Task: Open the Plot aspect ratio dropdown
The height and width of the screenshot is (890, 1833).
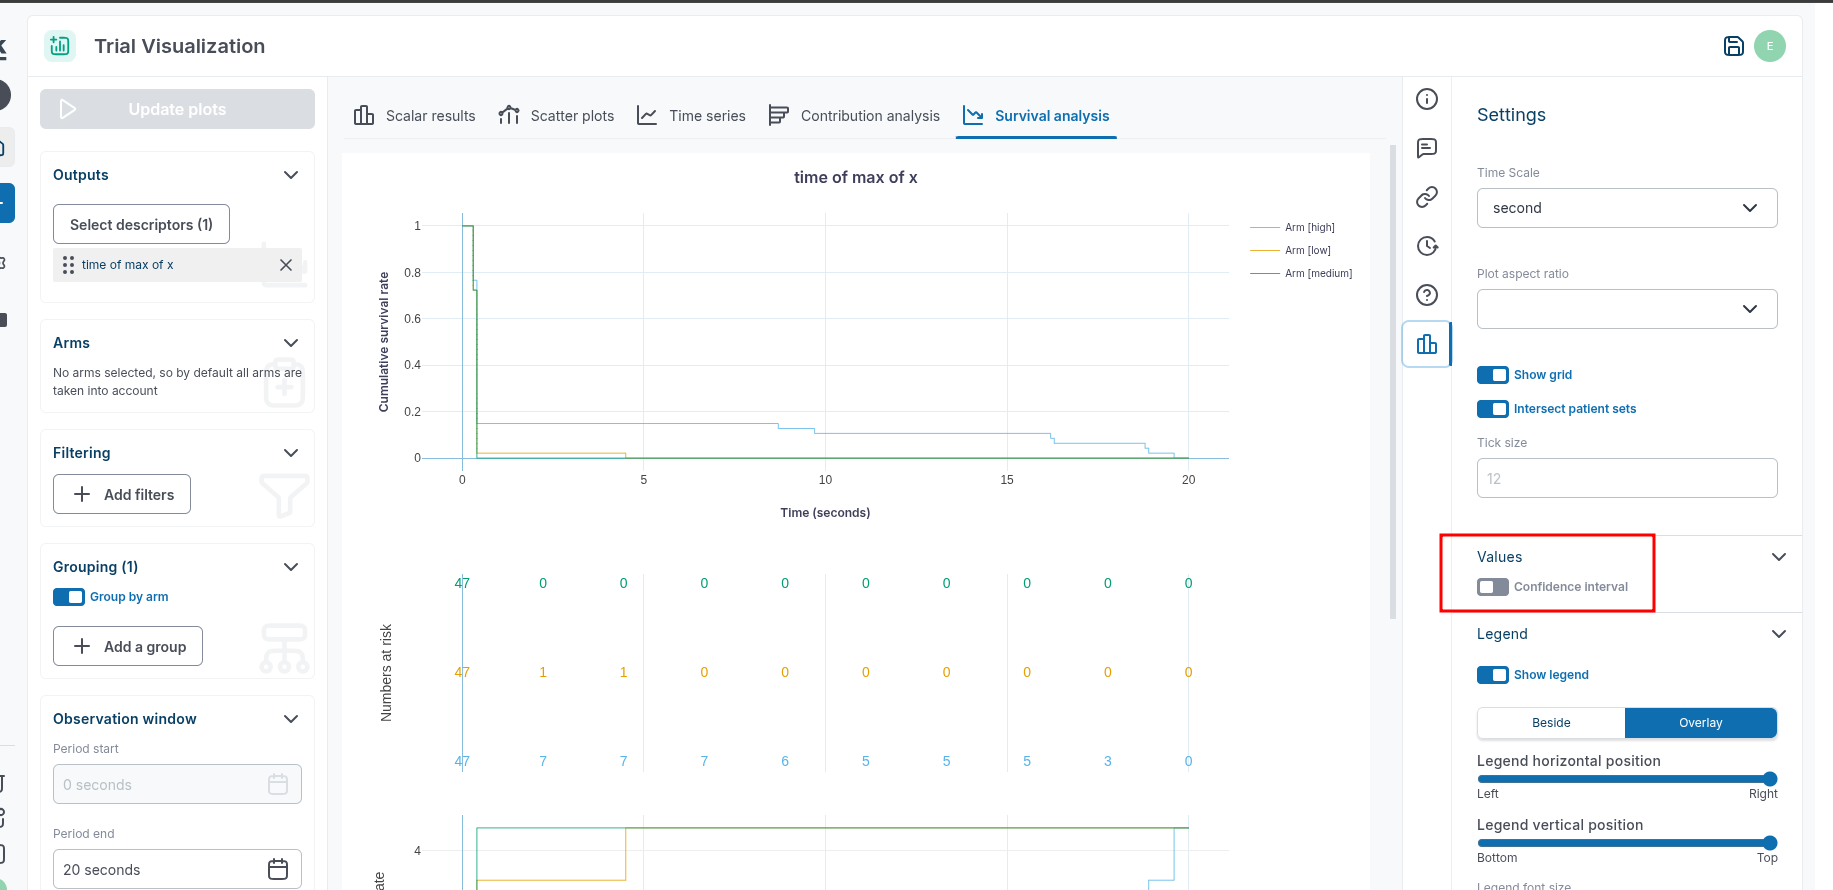Action: point(1627,309)
